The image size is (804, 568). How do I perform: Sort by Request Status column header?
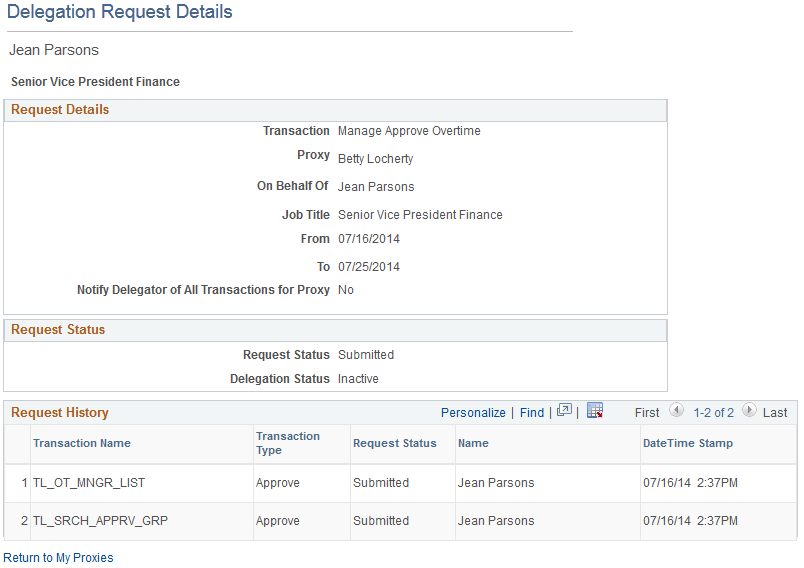(394, 443)
